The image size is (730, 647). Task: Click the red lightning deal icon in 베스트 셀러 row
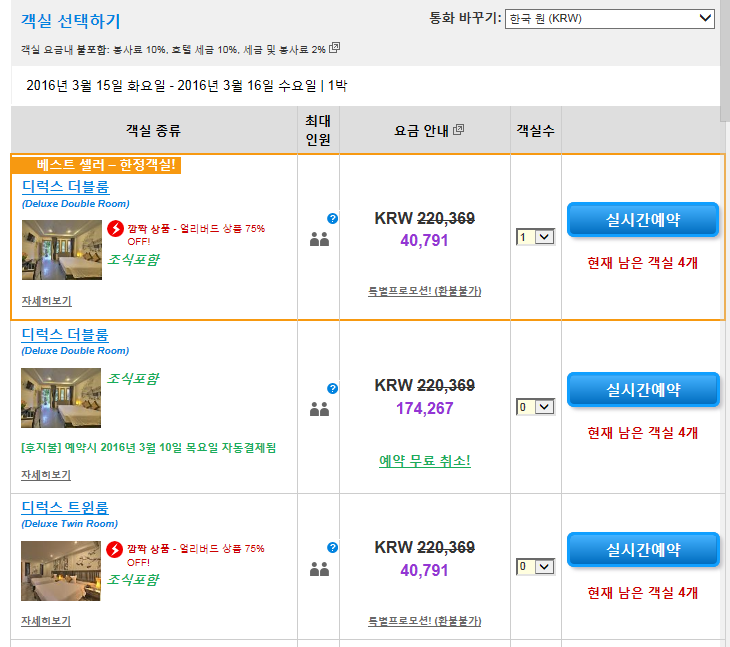point(115,229)
